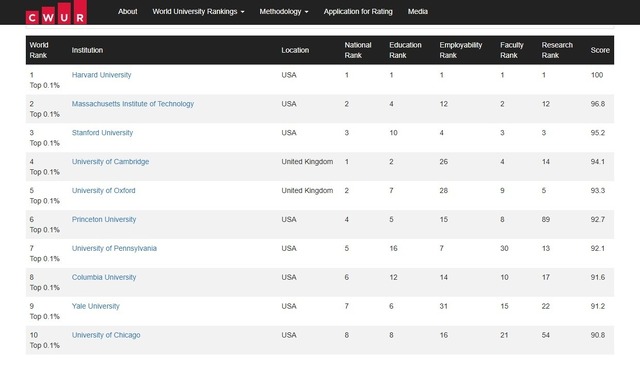Select Chicago's research rank 54
This screenshot has width=640, height=385.
(546, 335)
